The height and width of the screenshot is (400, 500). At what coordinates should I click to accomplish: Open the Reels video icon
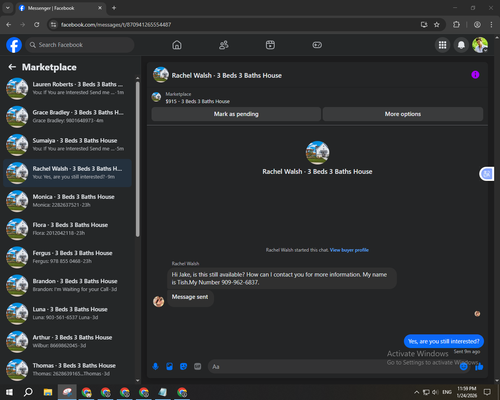coord(270,45)
